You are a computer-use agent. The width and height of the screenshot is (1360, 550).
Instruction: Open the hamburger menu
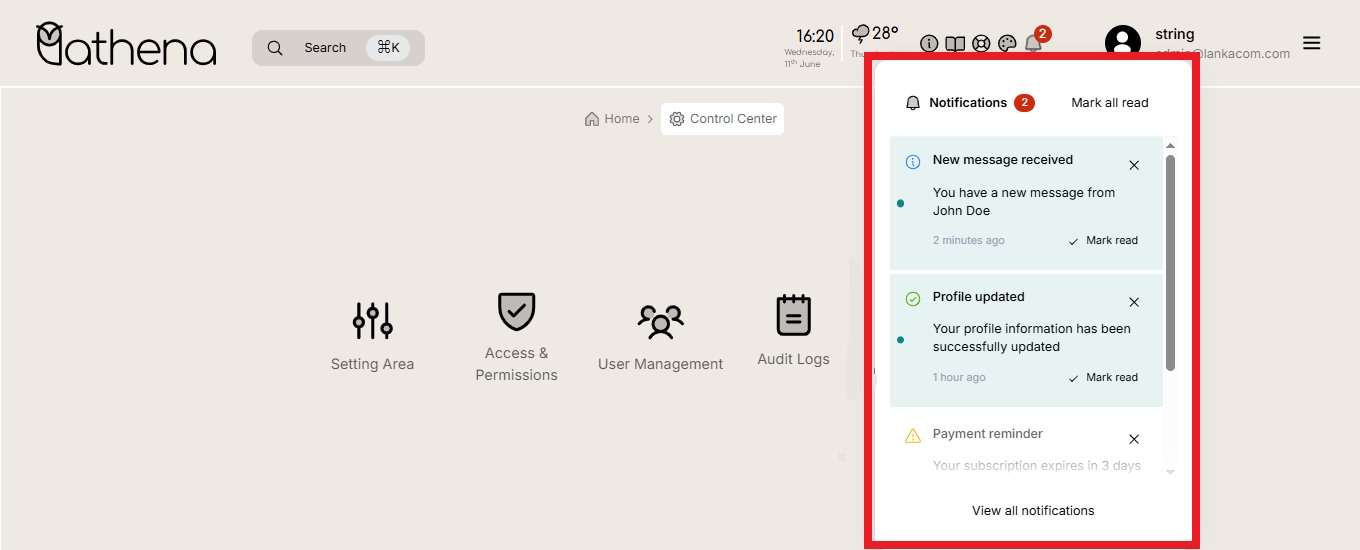tap(1311, 43)
